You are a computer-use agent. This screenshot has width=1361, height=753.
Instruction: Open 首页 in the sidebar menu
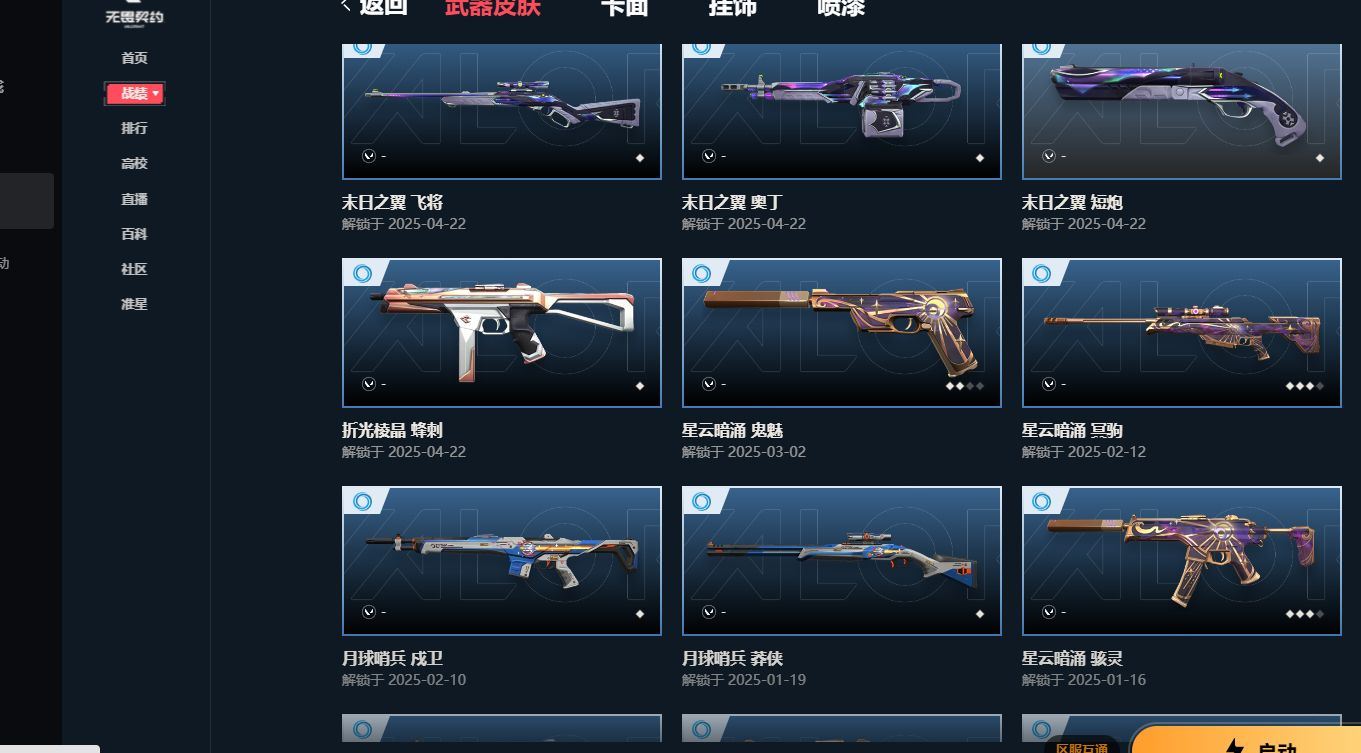click(x=134, y=59)
